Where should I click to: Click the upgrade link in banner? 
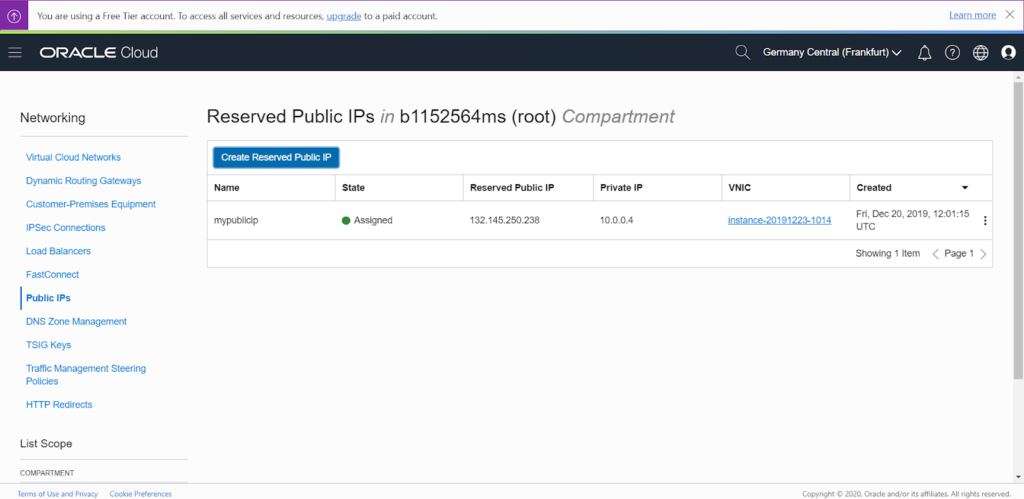click(344, 16)
